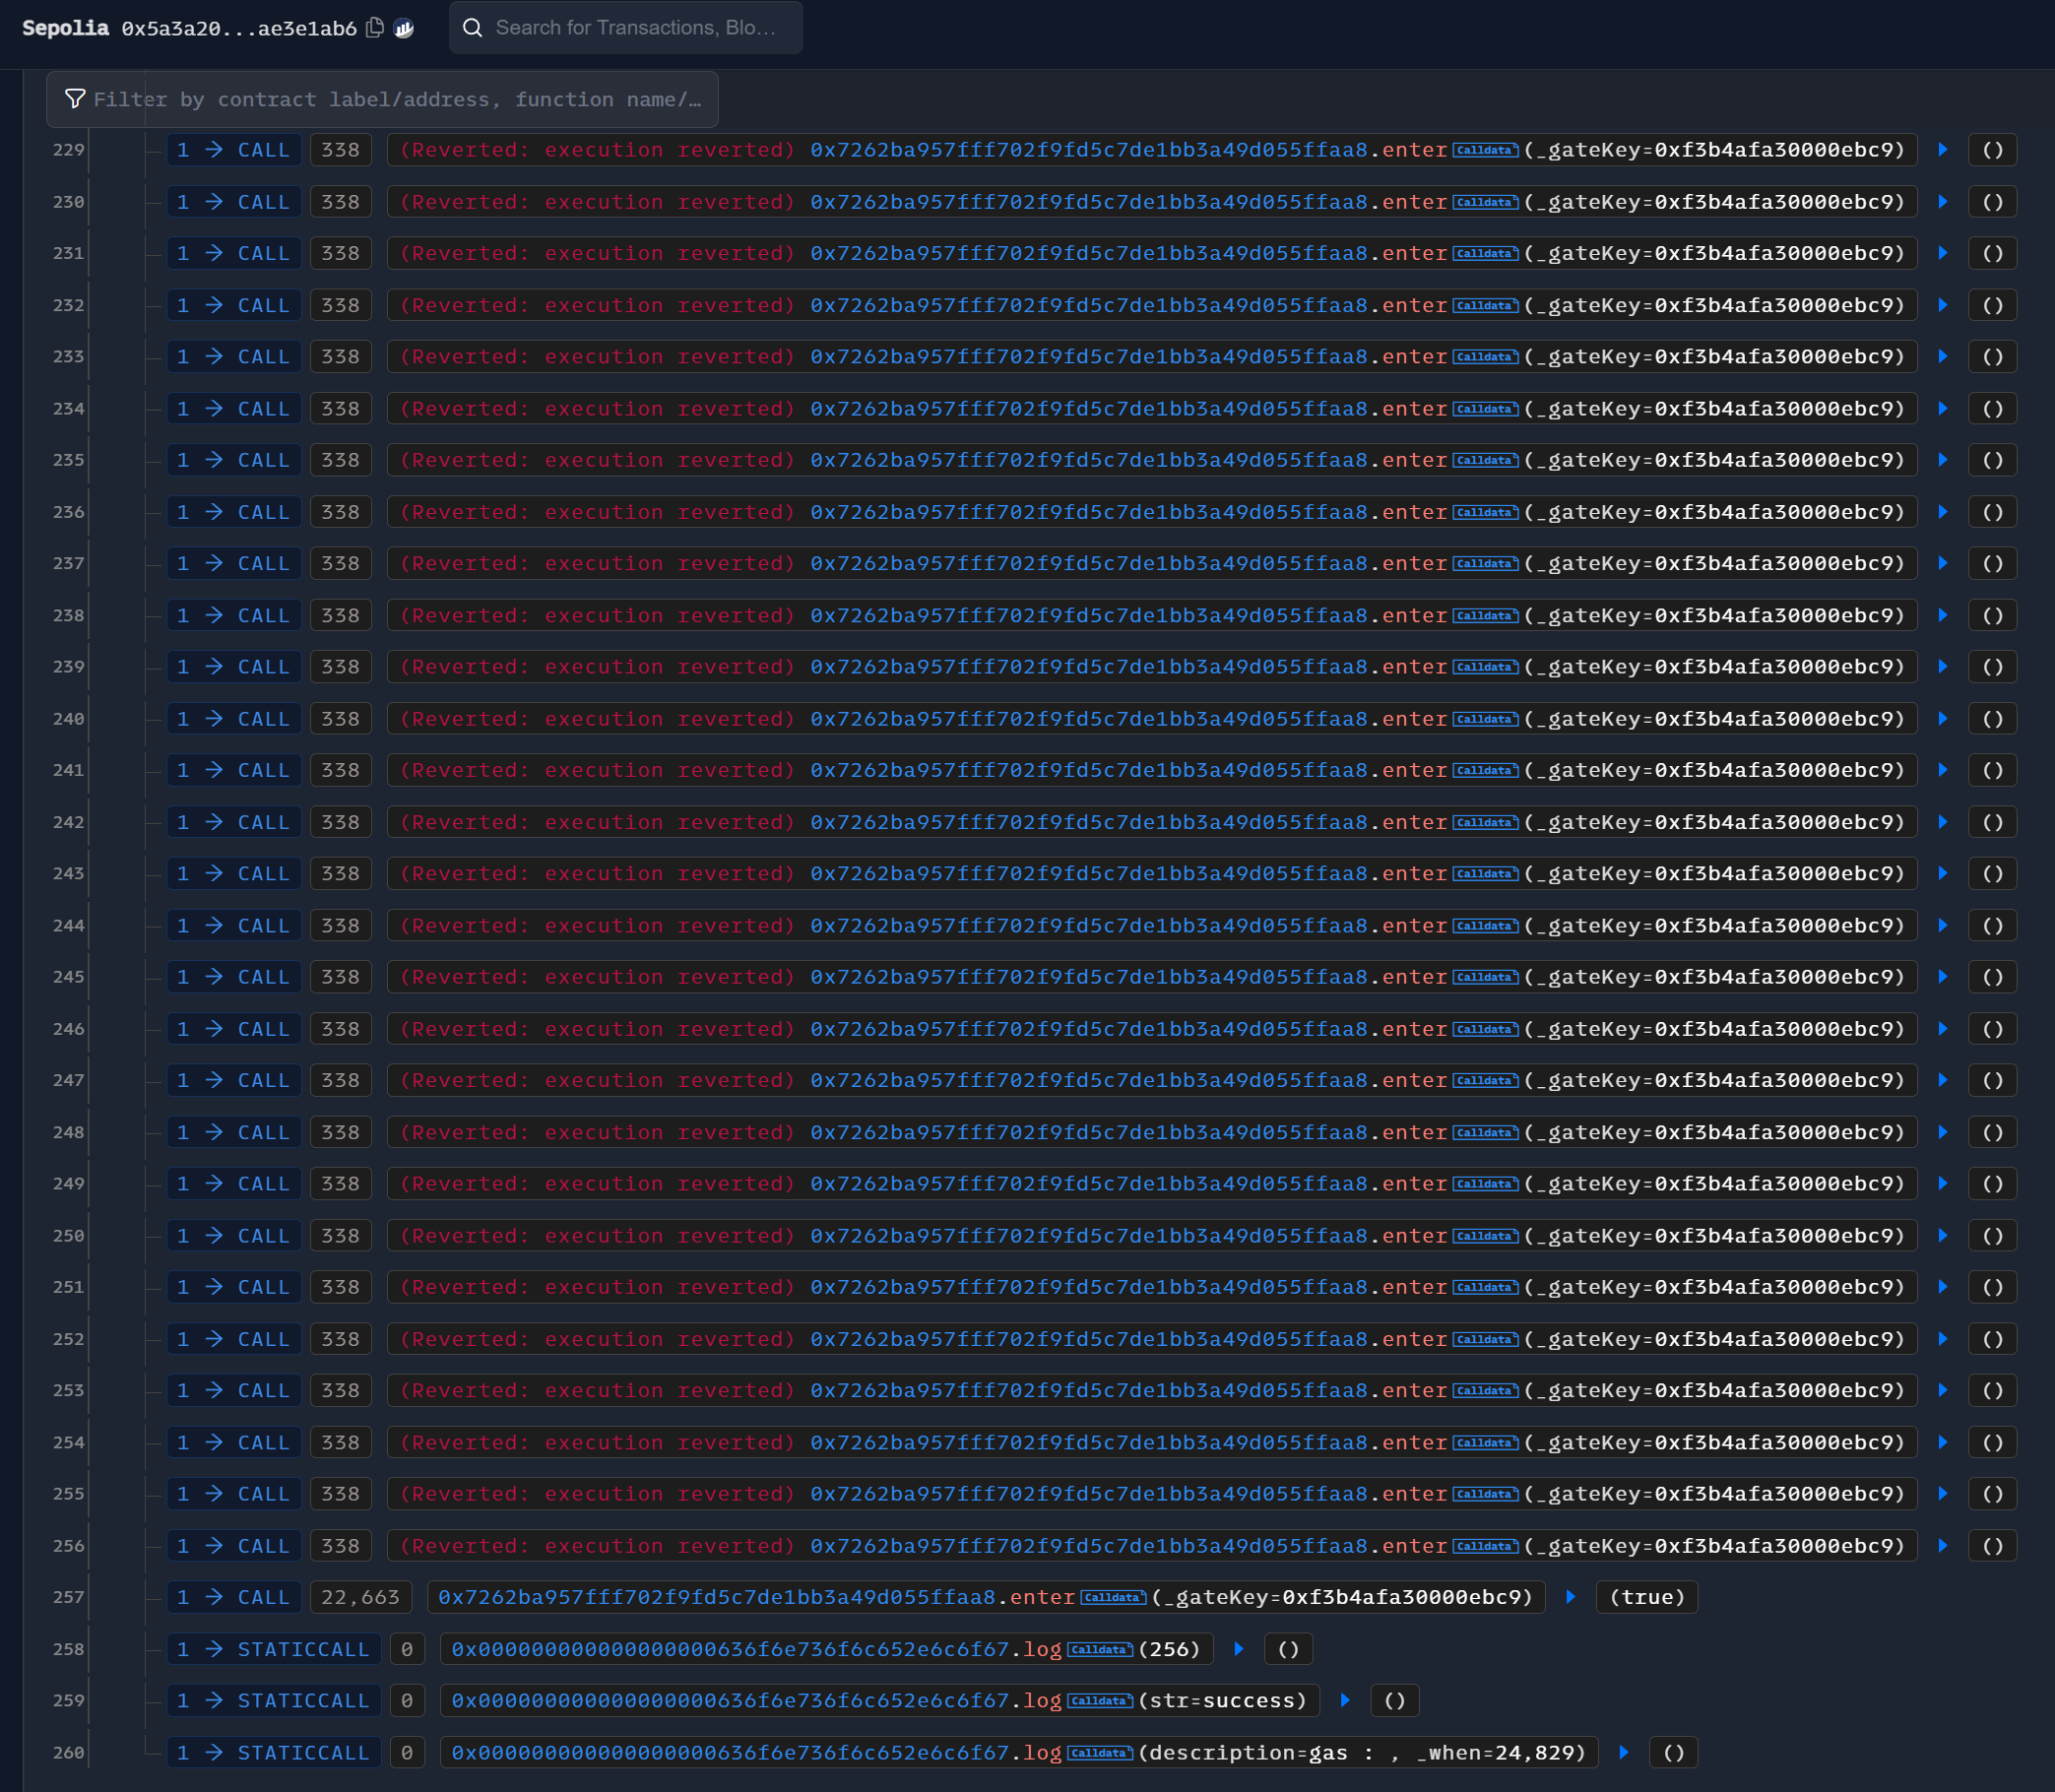Open console address link on row 259
The width and height of the screenshot is (2055, 1792).
(x=730, y=1701)
